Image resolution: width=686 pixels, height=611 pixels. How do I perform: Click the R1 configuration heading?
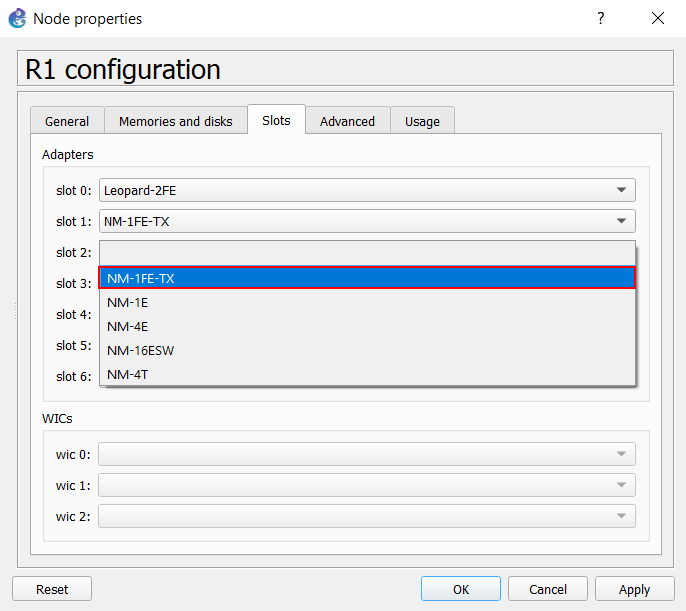pyautogui.click(x=123, y=69)
